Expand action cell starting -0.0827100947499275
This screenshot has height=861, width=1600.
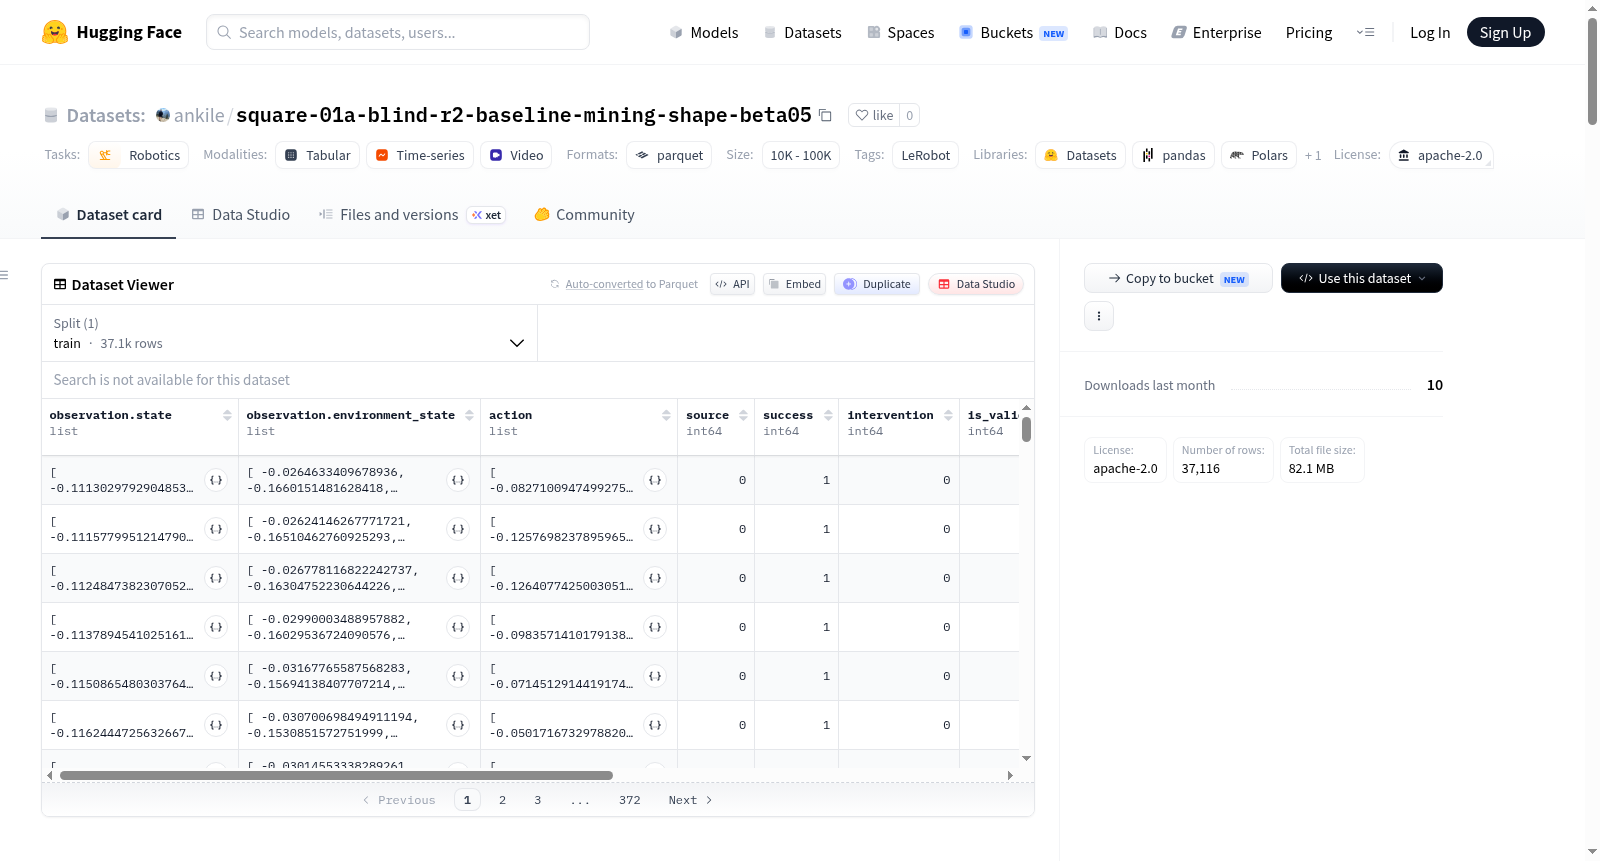(x=655, y=480)
